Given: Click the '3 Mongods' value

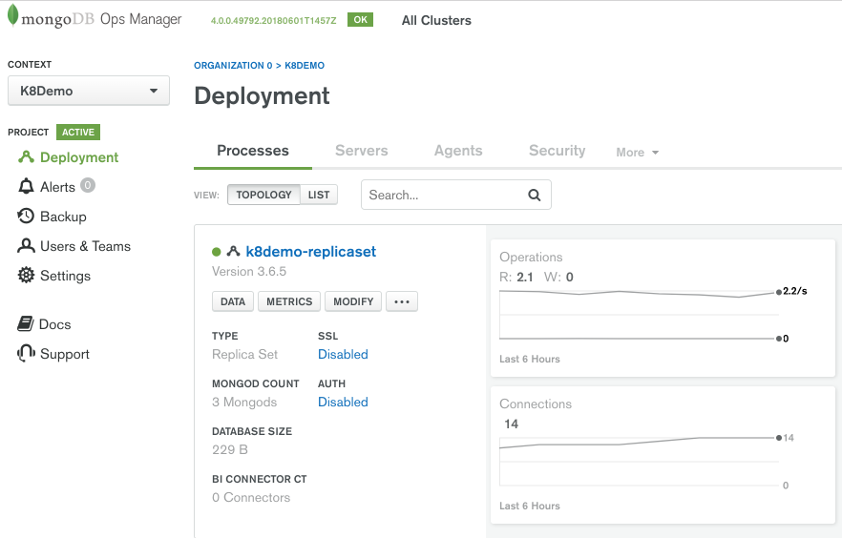Looking at the screenshot, I should (x=244, y=402).
